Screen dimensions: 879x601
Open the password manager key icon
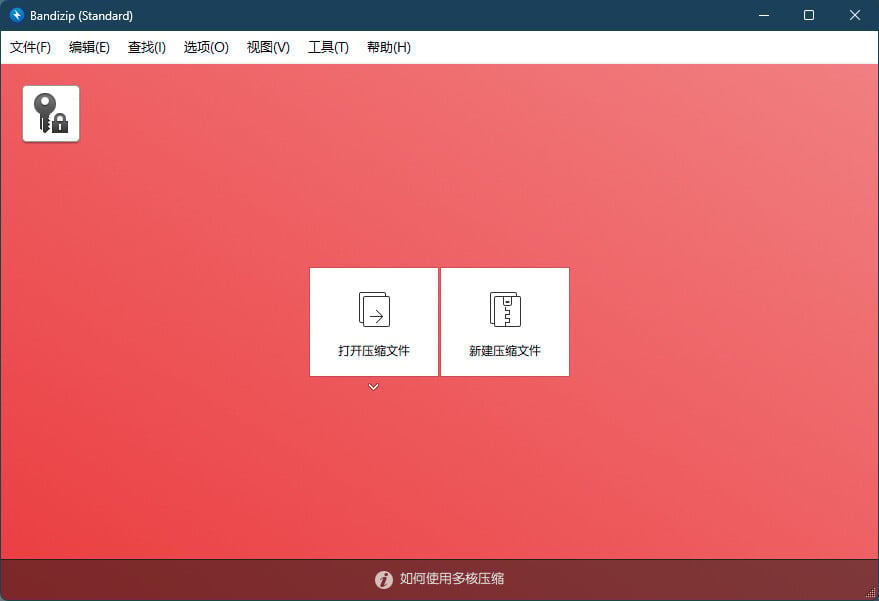pos(51,113)
